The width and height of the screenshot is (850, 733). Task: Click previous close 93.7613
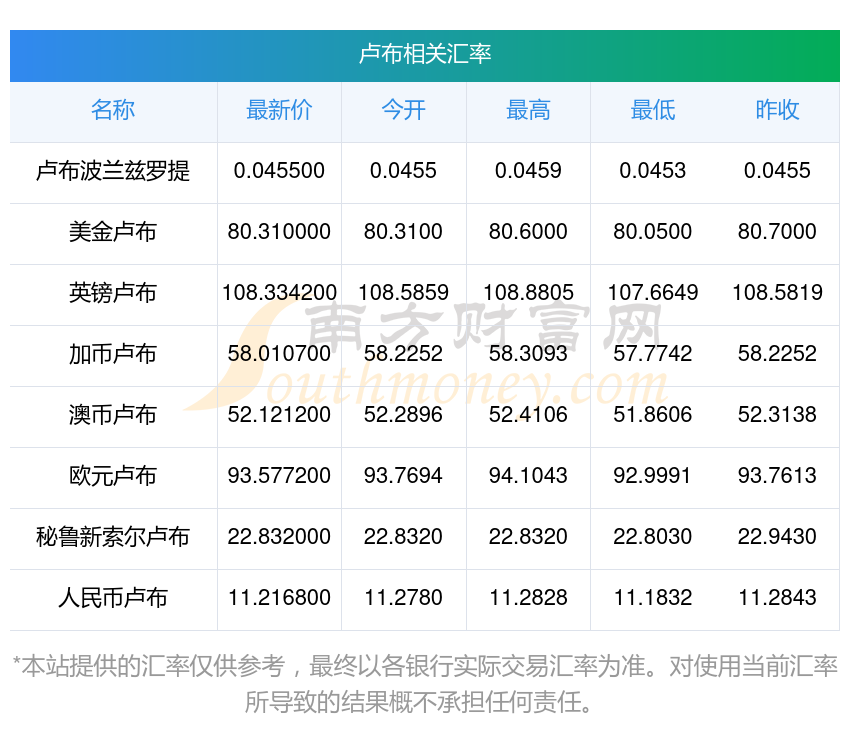[777, 476]
